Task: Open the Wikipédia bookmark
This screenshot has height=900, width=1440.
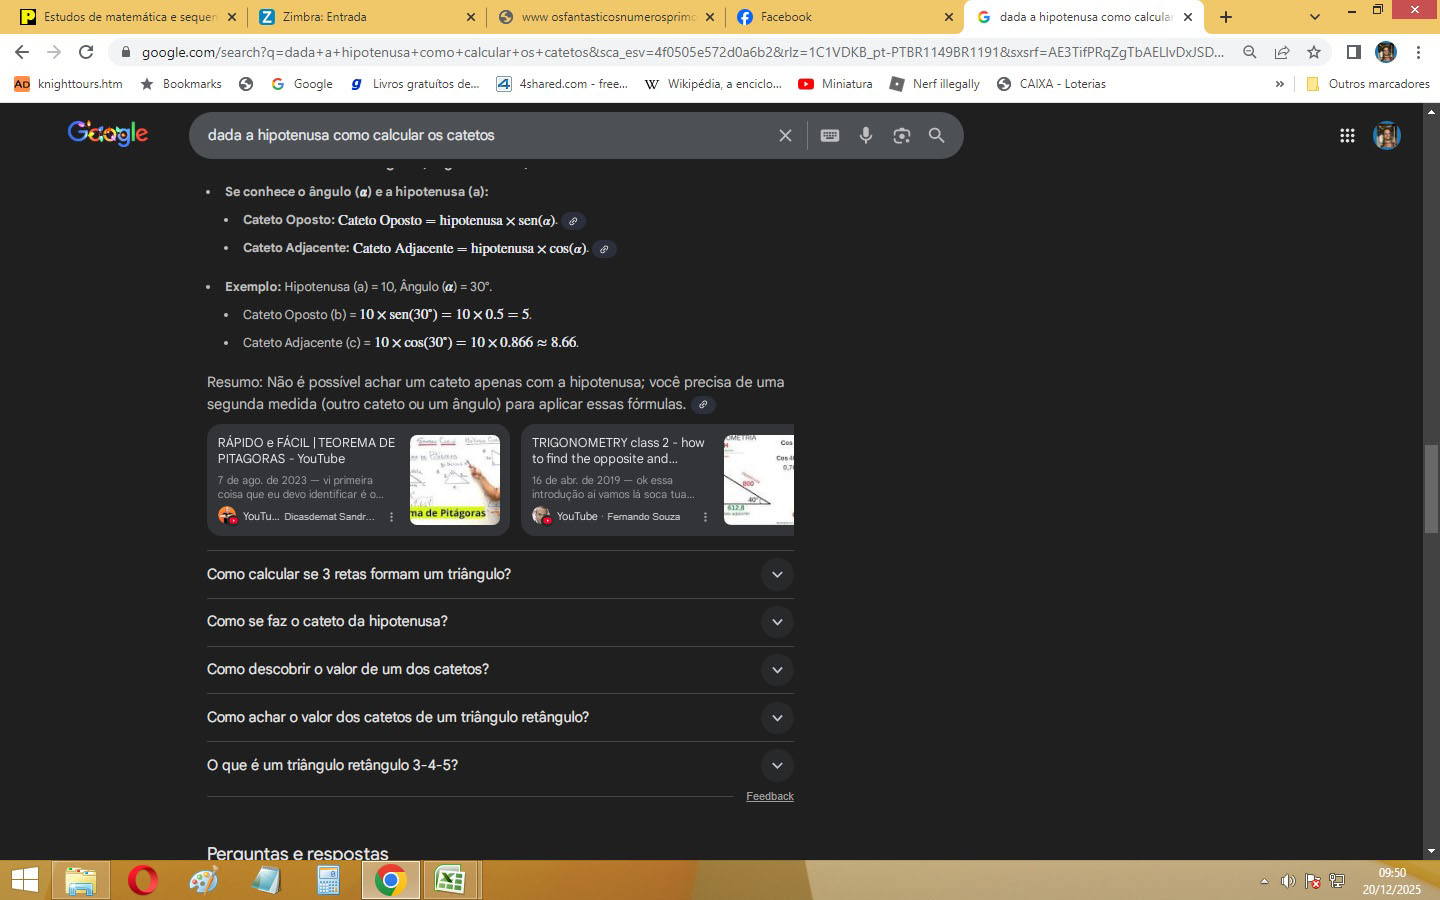Action: (x=713, y=84)
